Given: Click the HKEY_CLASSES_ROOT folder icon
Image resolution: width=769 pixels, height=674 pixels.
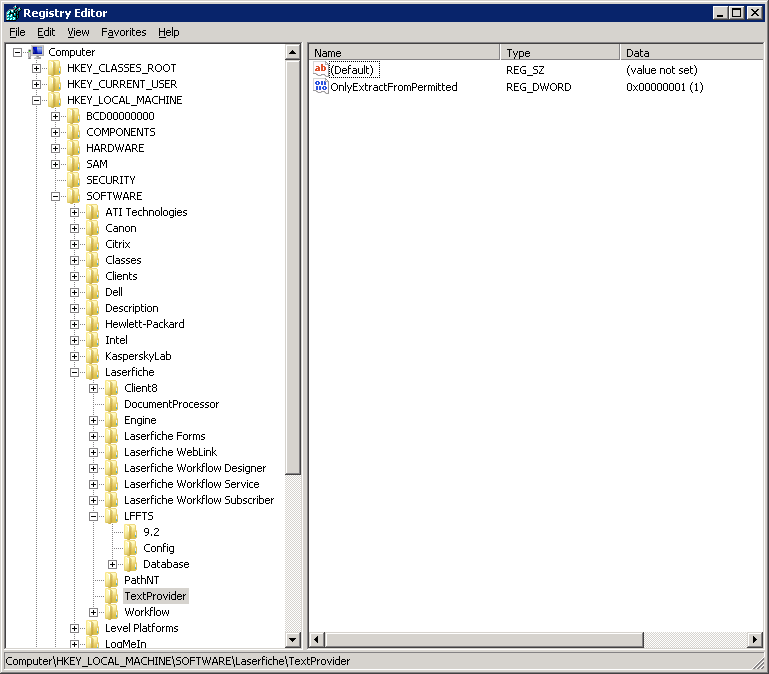Looking at the screenshot, I should (x=54, y=68).
